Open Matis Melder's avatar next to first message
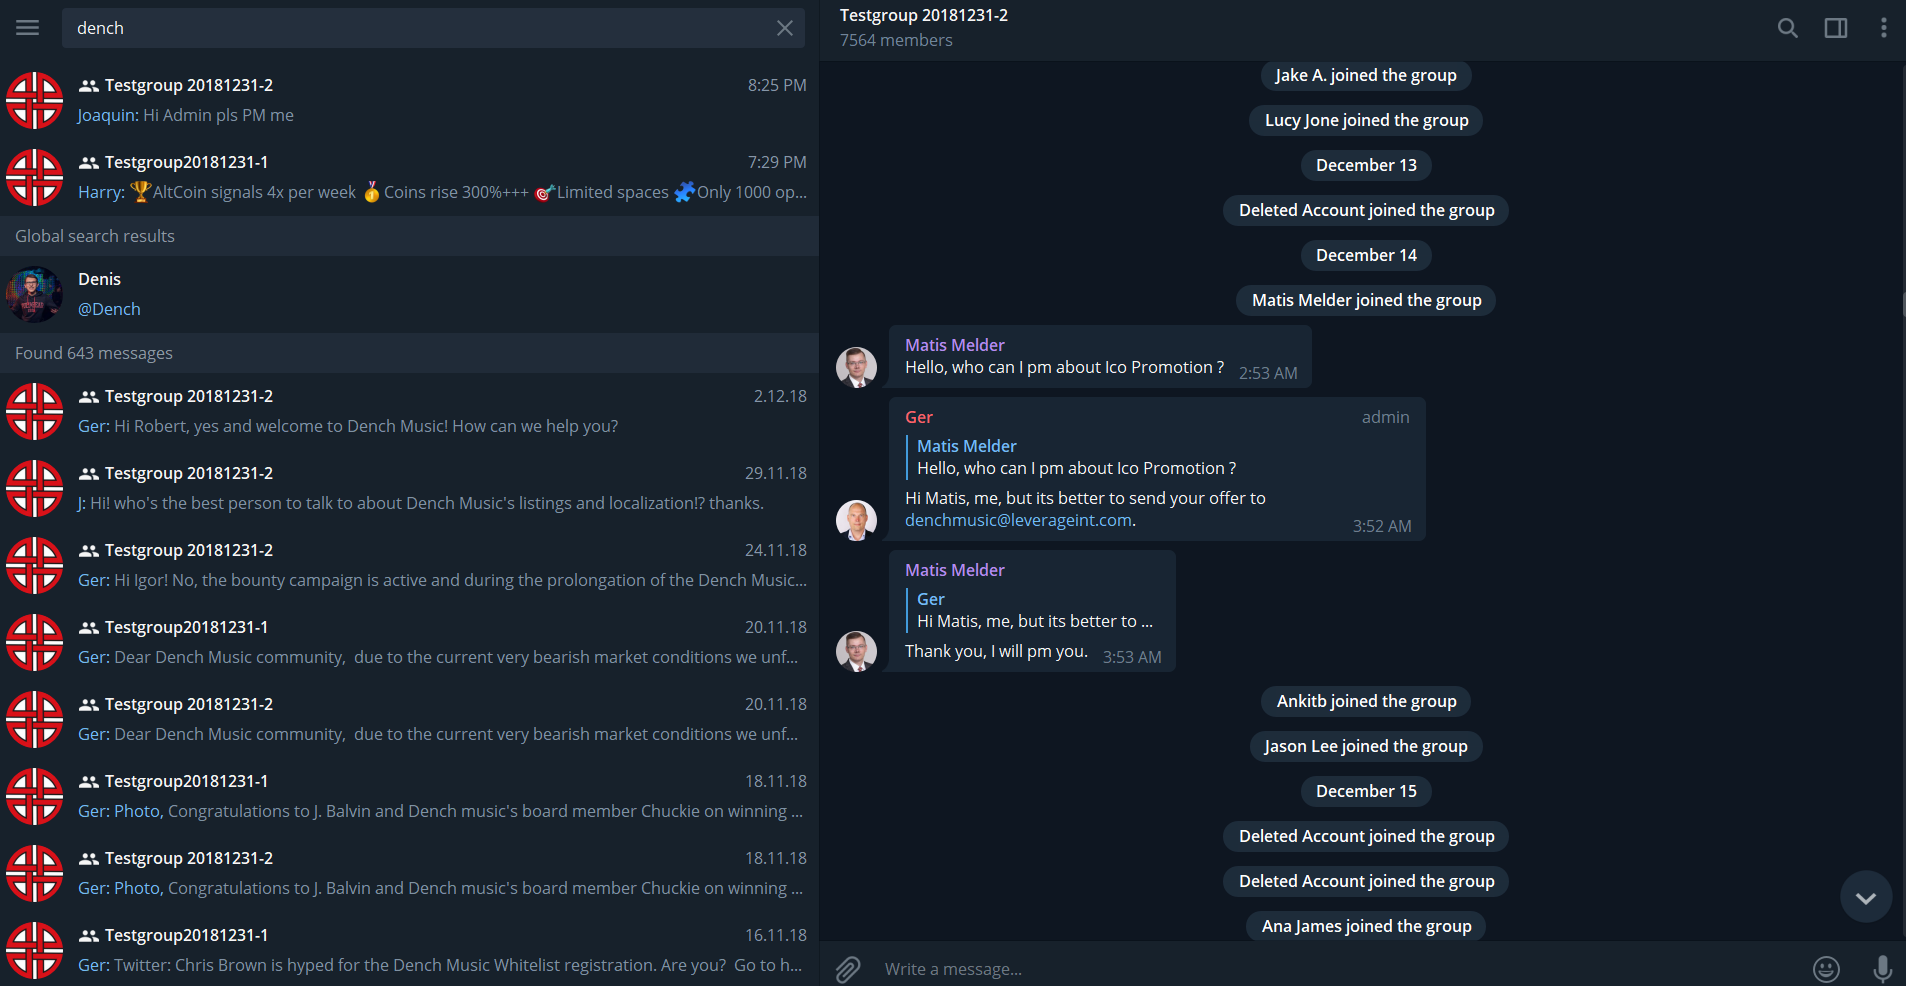 pos(857,367)
